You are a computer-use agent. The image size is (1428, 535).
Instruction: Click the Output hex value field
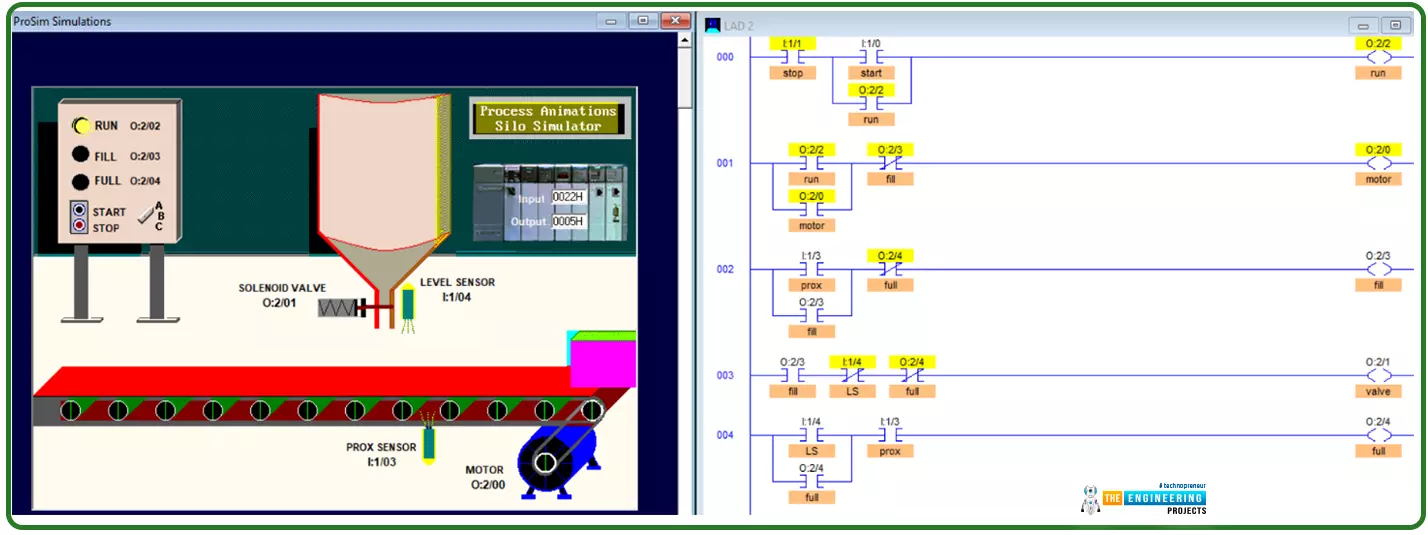[x=568, y=221]
